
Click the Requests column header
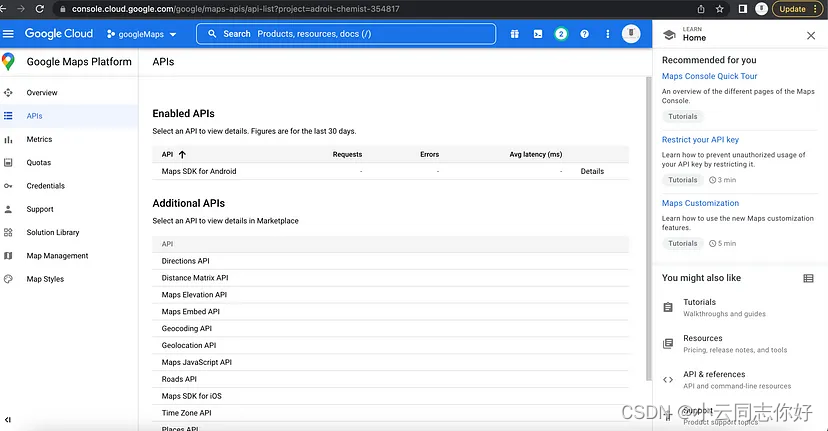pyautogui.click(x=347, y=154)
